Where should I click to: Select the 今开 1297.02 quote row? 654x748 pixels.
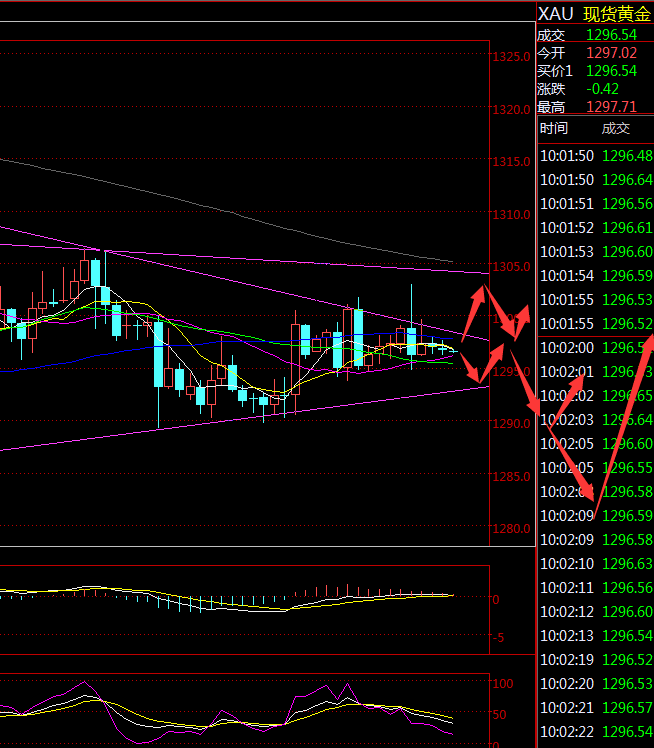(x=595, y=53)
